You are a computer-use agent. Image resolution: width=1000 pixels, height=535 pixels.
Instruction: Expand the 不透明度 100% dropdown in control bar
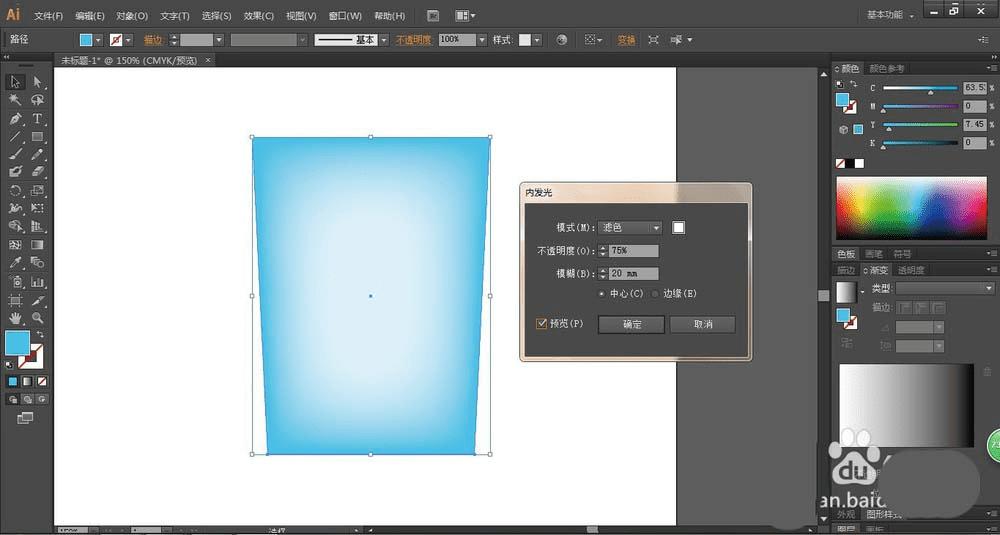[482, 40]
